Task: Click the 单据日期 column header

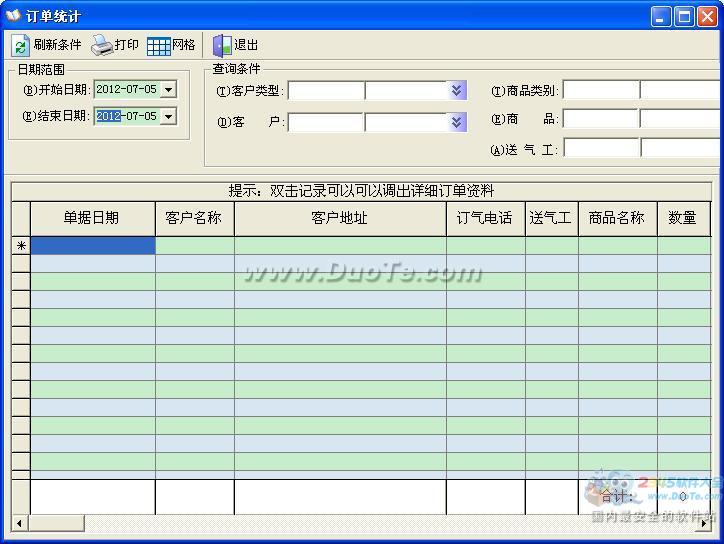Action: pos(92,218)
